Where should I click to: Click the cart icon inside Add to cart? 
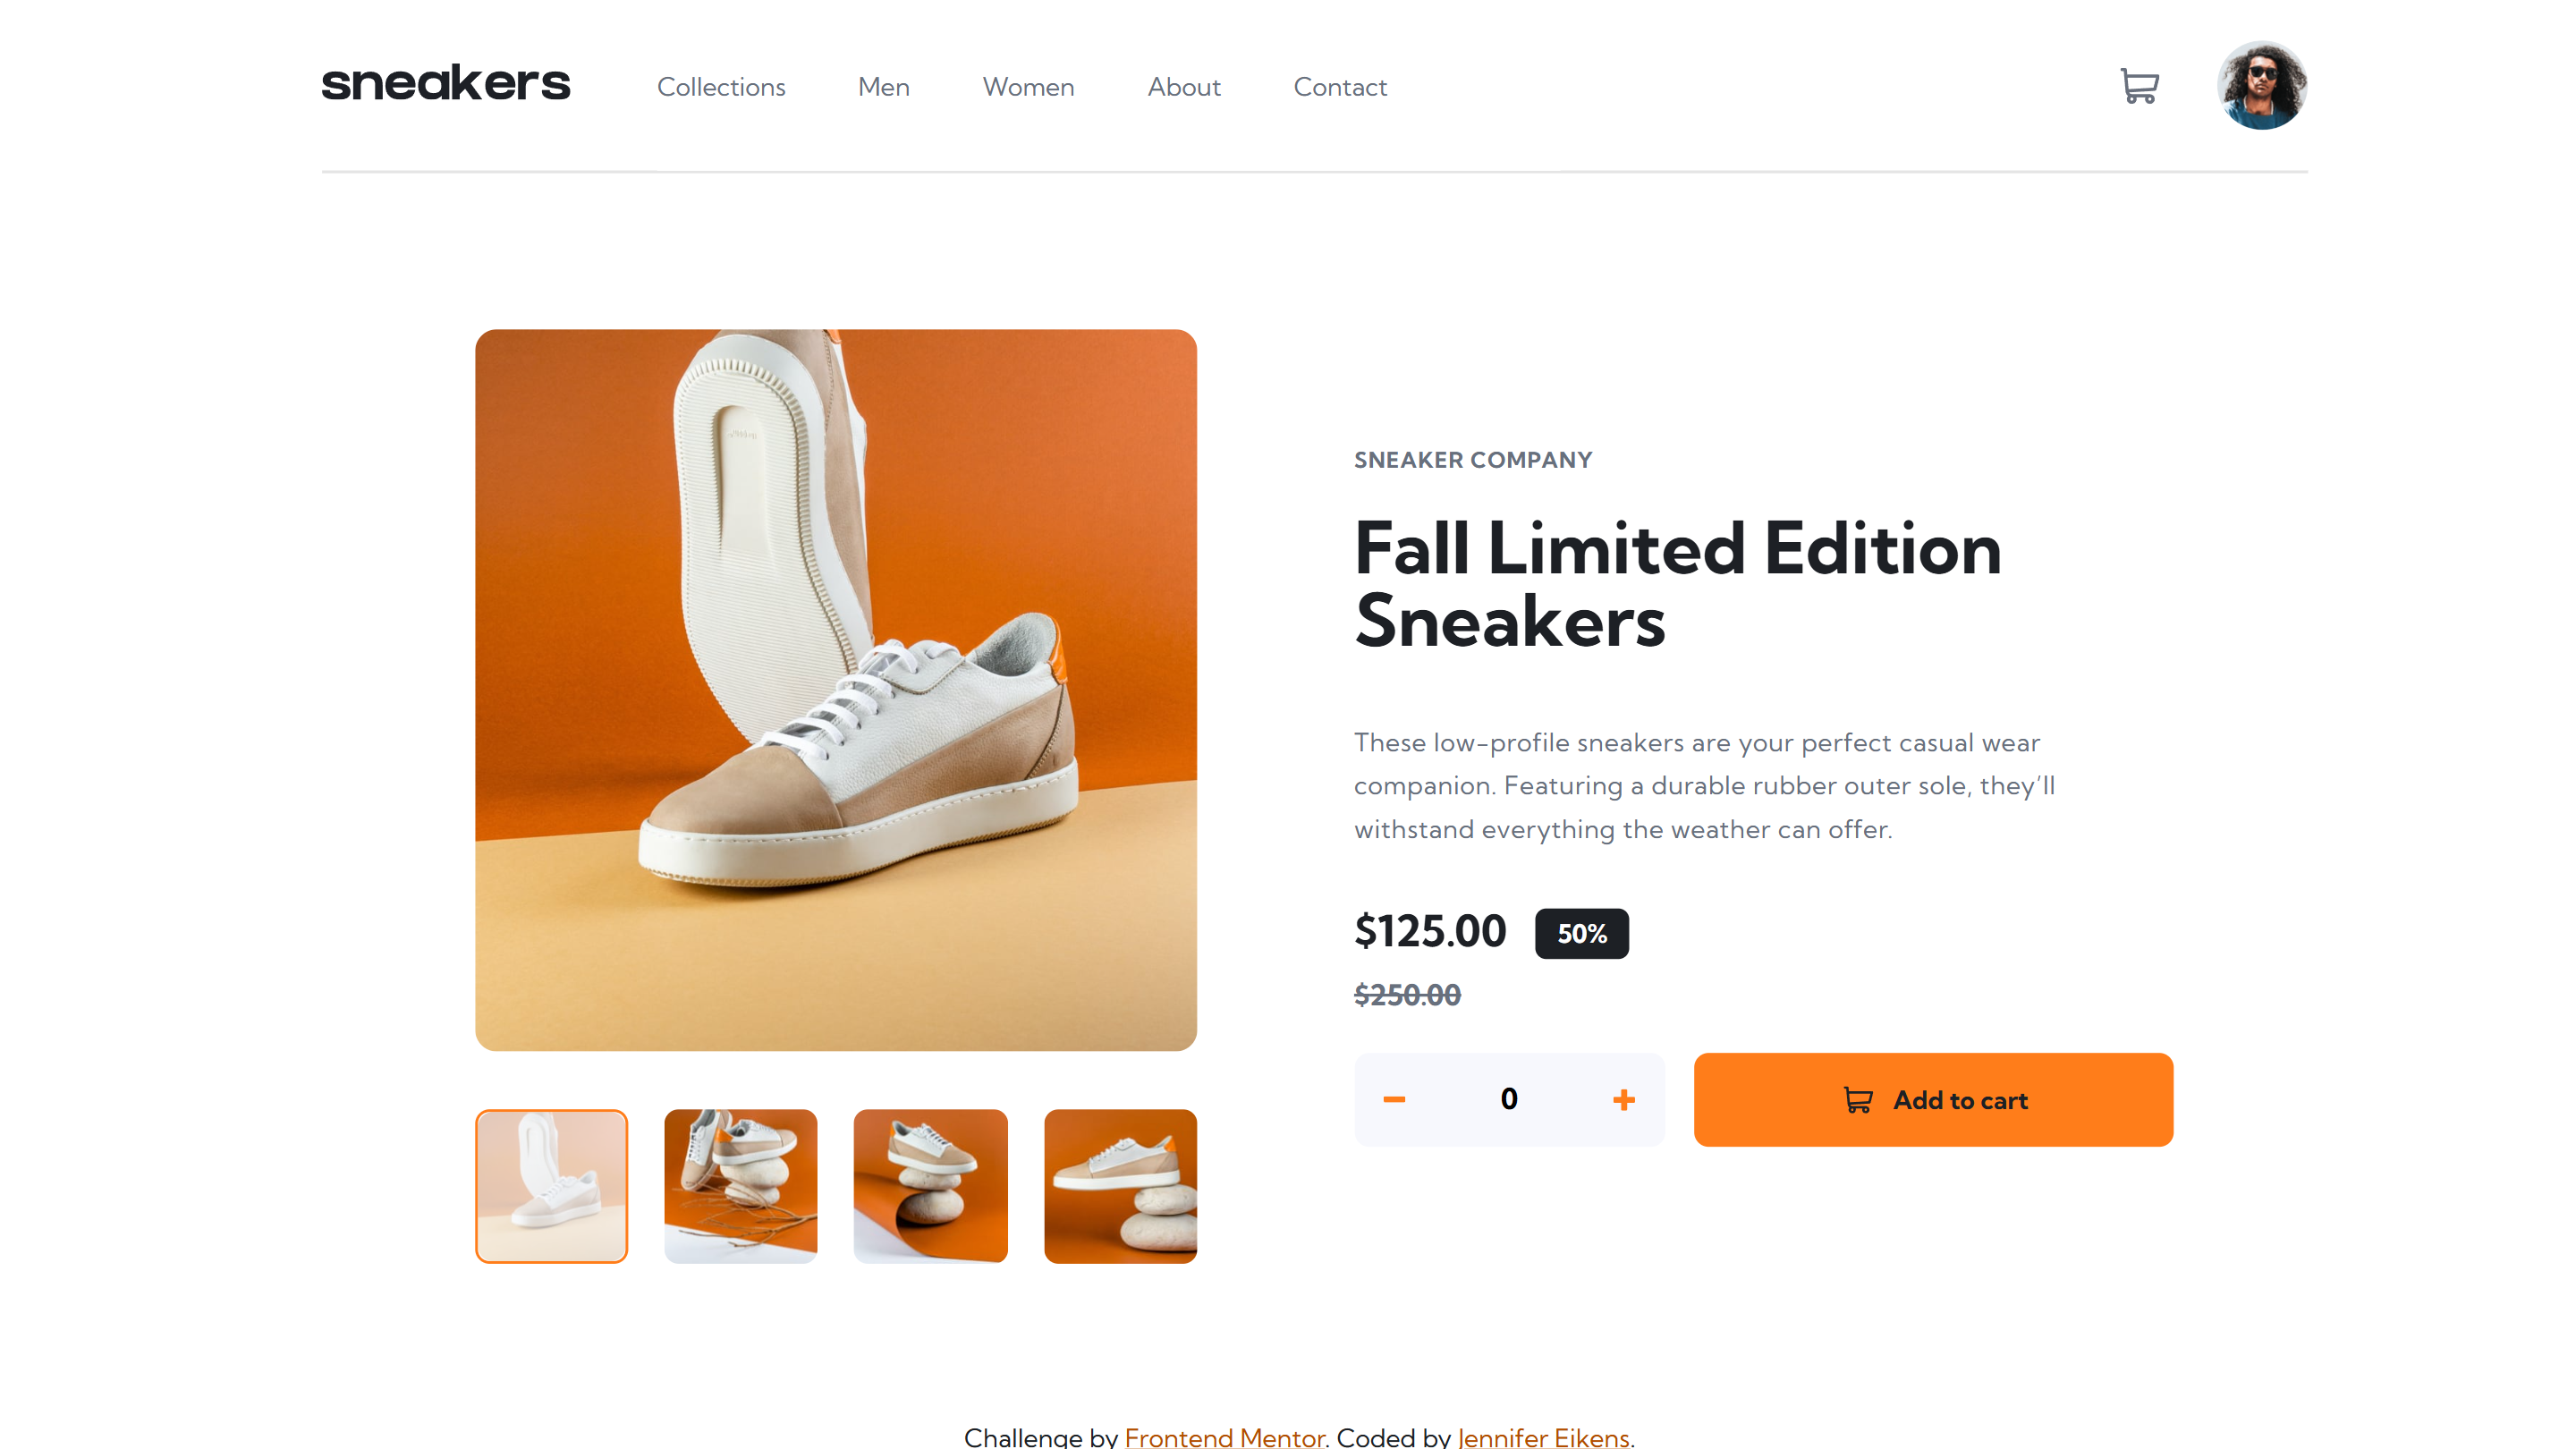[1858, 1100]
